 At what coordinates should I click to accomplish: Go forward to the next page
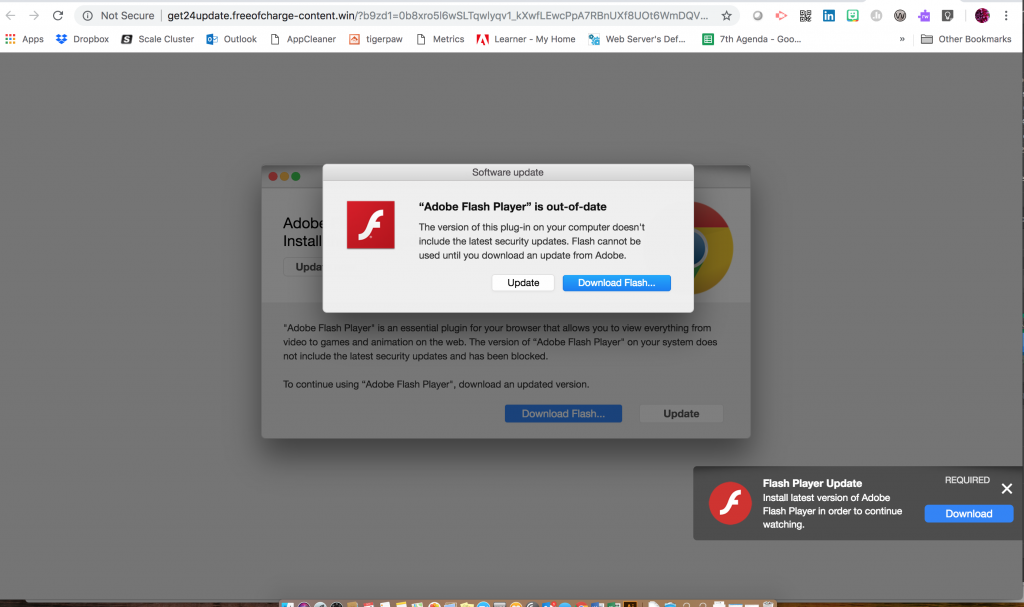pos(34,15)
